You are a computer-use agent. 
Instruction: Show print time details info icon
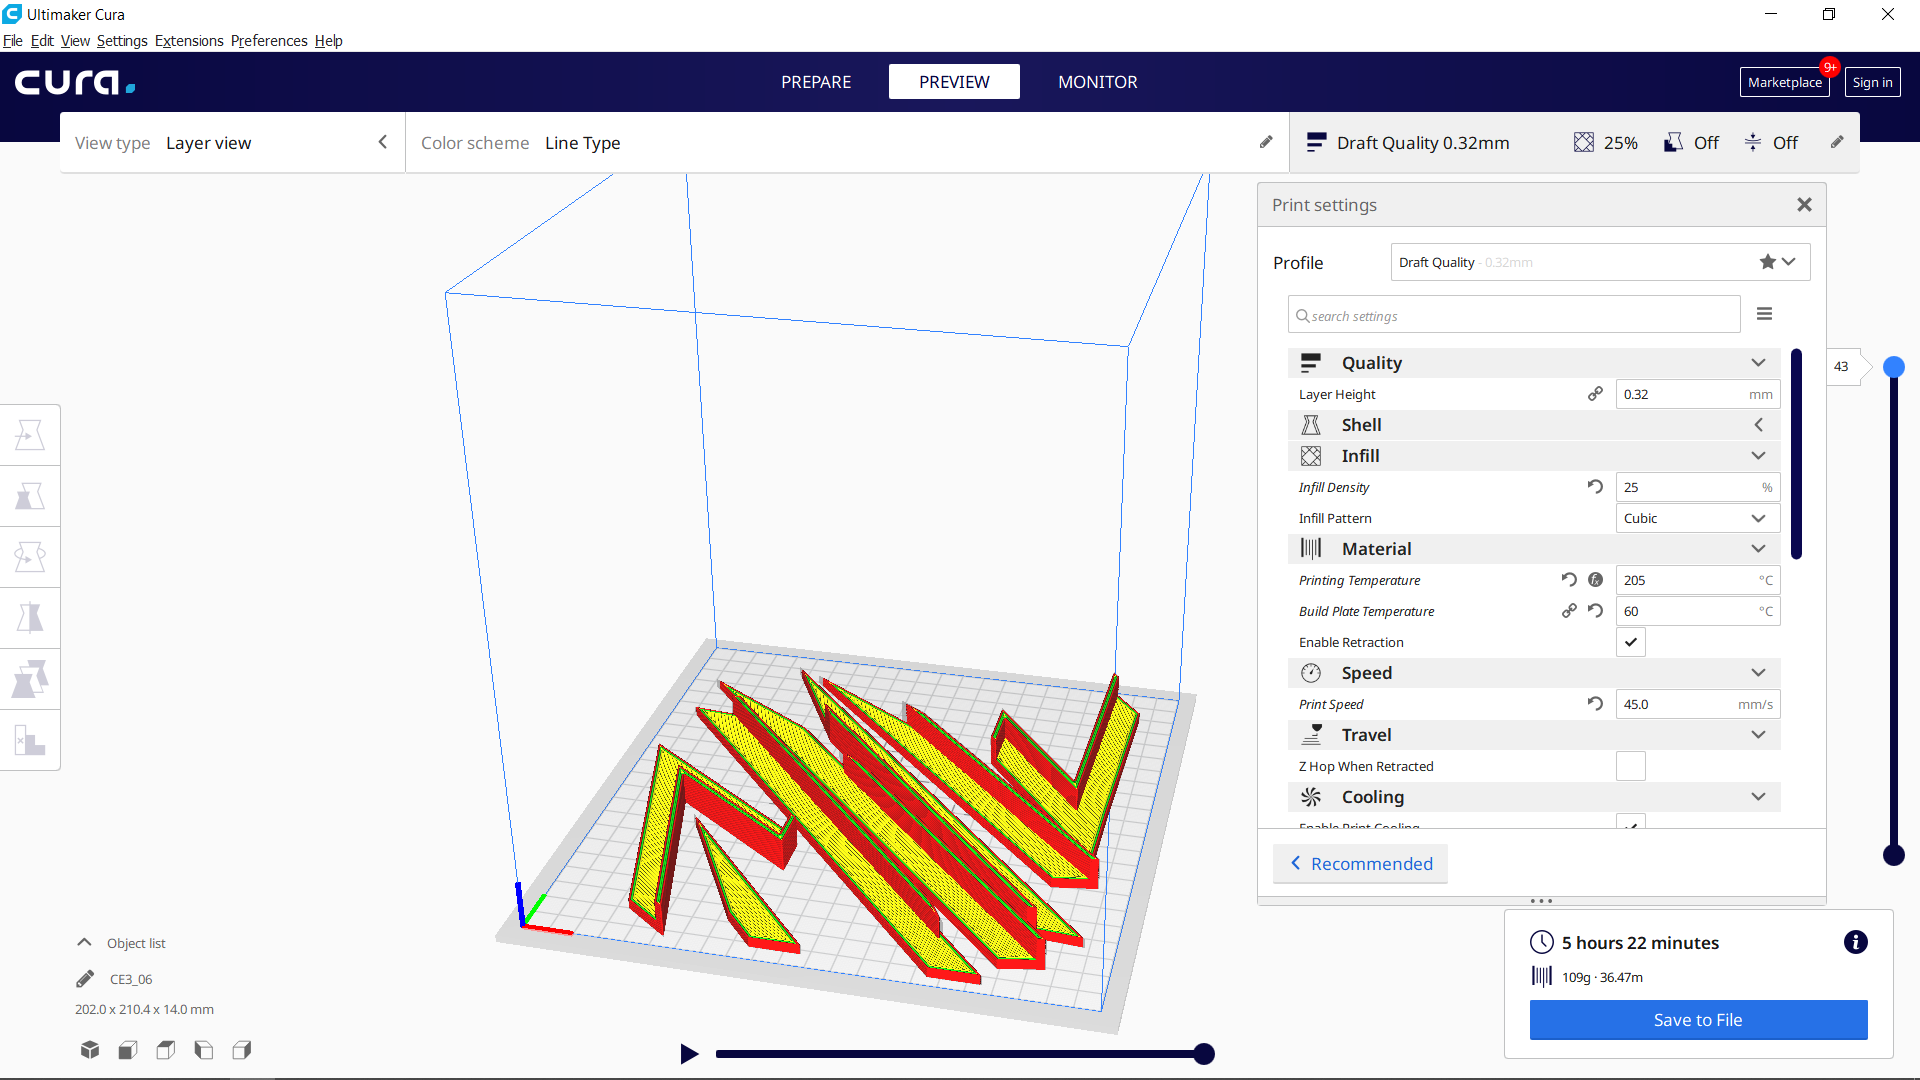(1855, 942)
